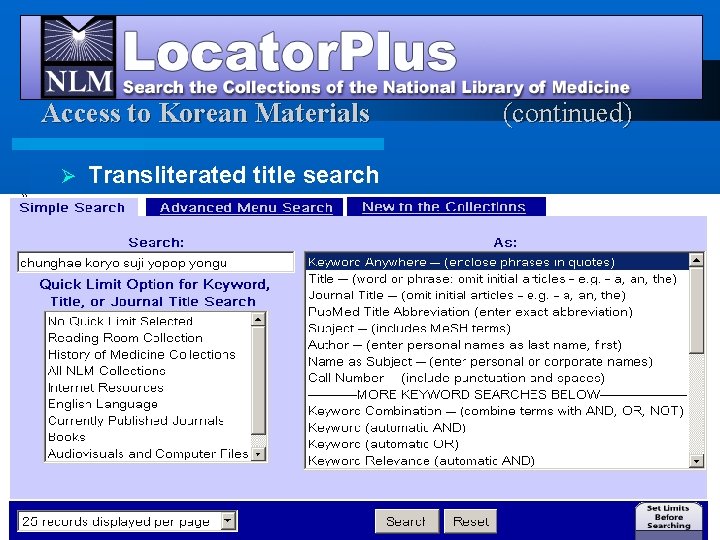
Task: Select Subject includes MeSH terms option
Action: click(497, 328)
